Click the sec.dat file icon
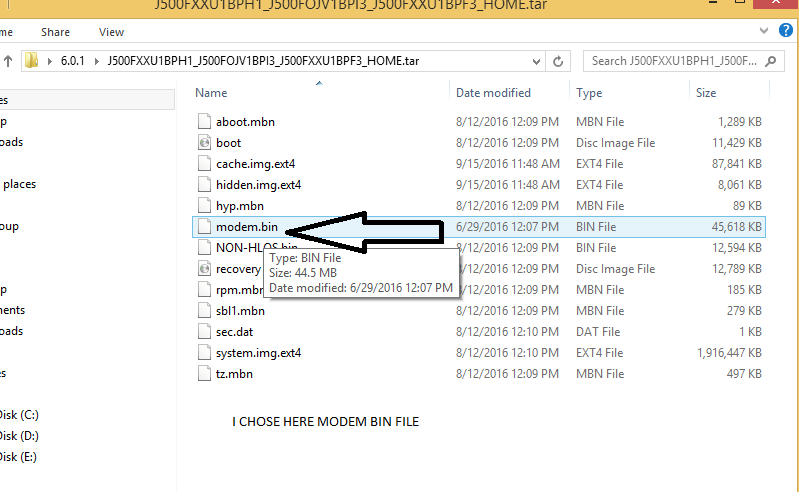 pyautogui.click(x=204, y=332)
